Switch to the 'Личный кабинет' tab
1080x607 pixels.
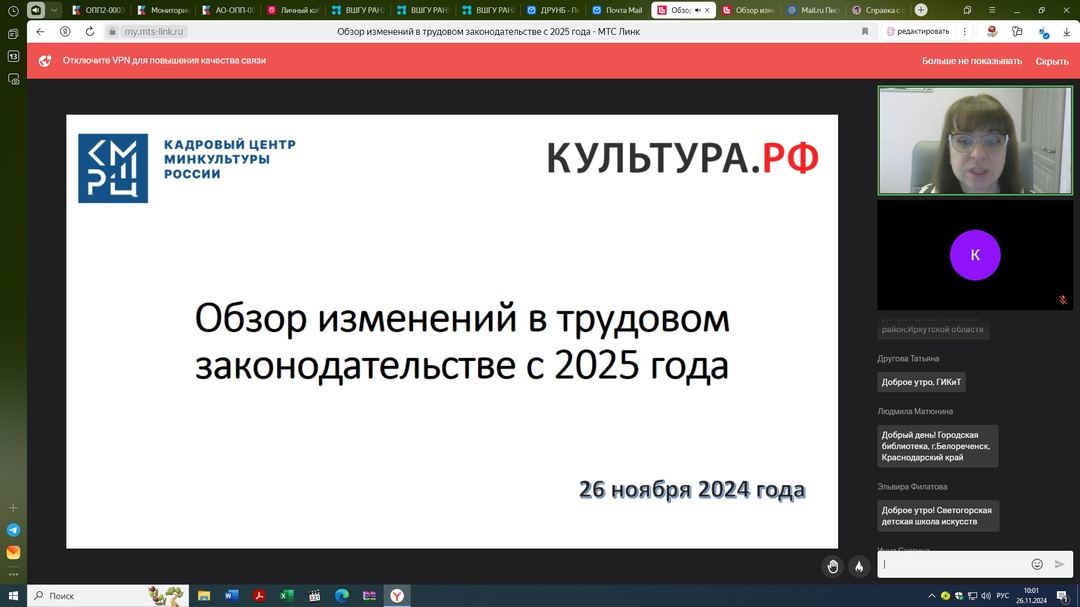(293, 10)
